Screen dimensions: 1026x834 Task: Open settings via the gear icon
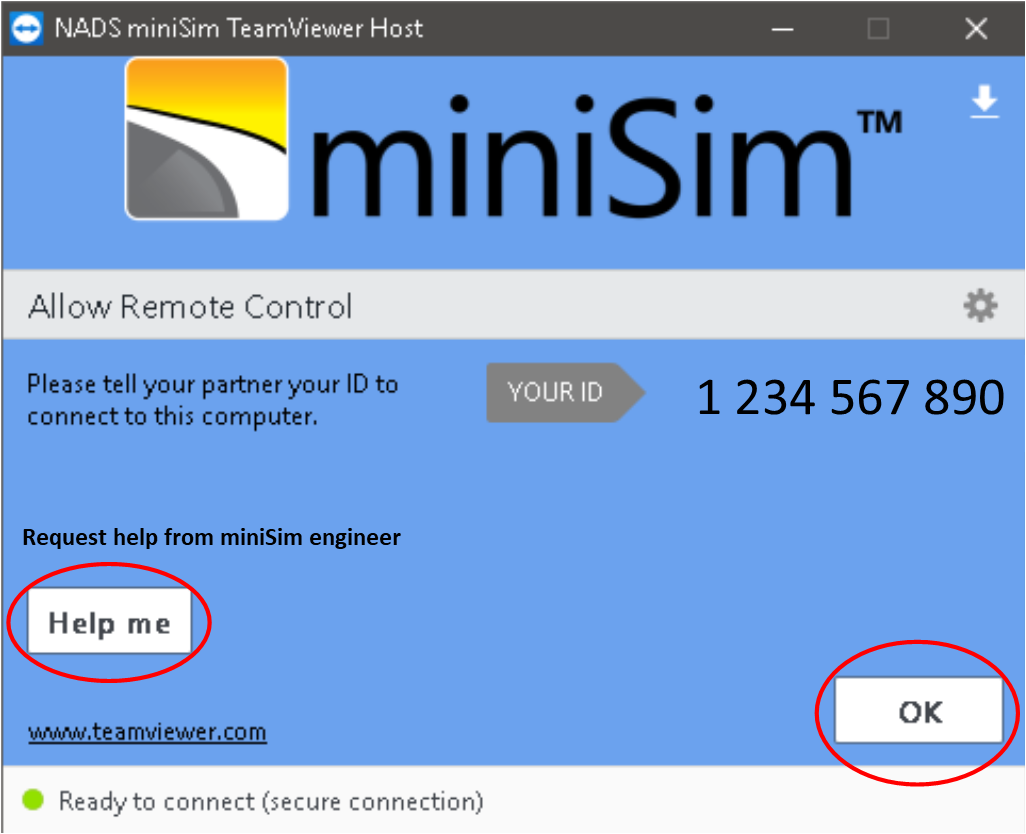(980, 306)
